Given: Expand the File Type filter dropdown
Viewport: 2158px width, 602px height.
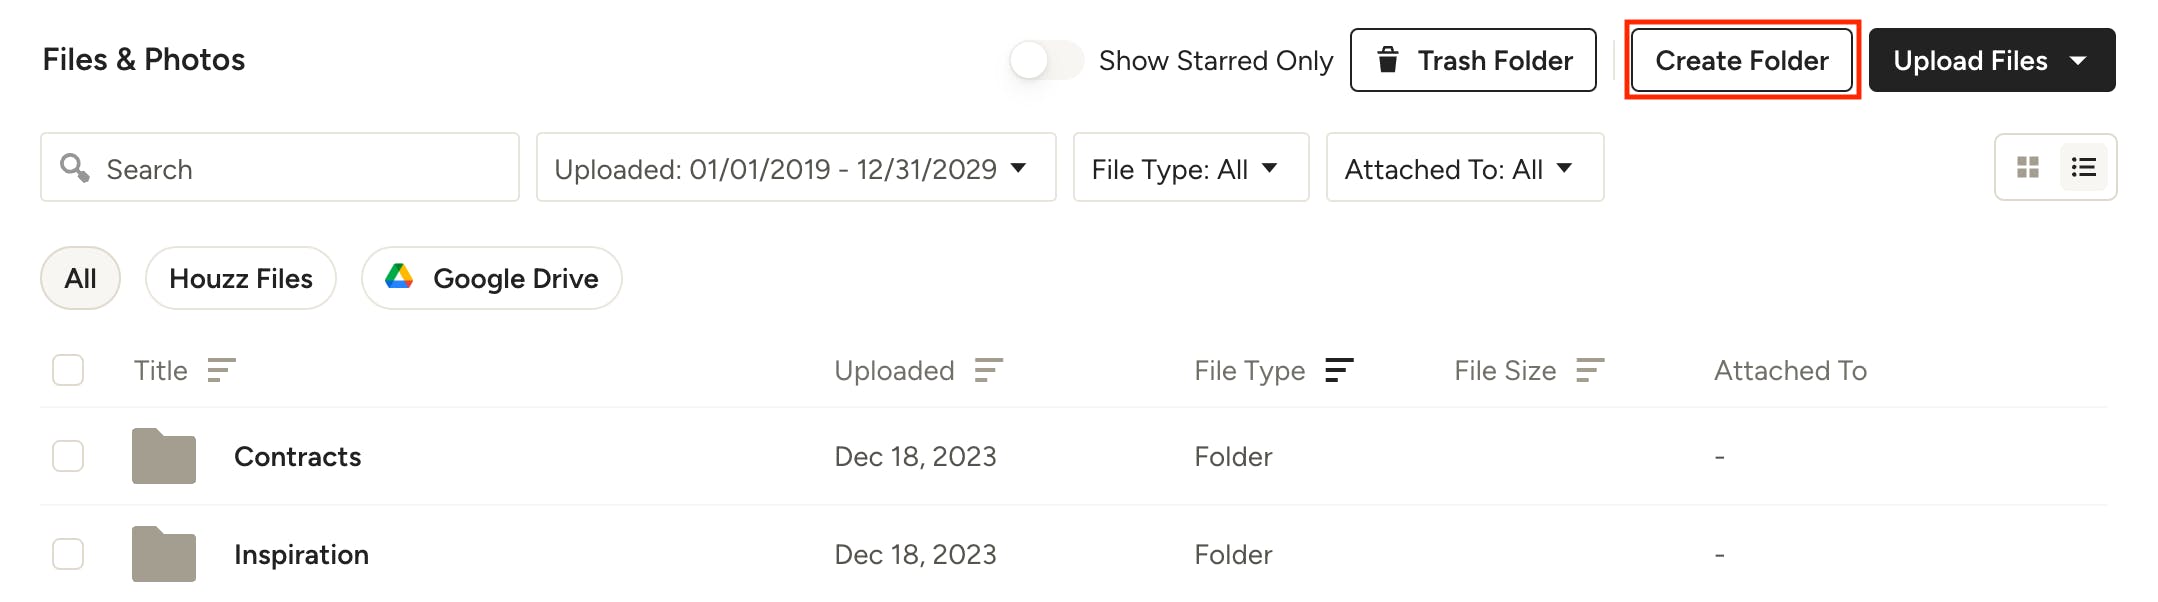Looking at the screenshot, I should [x=1190, y=168].
